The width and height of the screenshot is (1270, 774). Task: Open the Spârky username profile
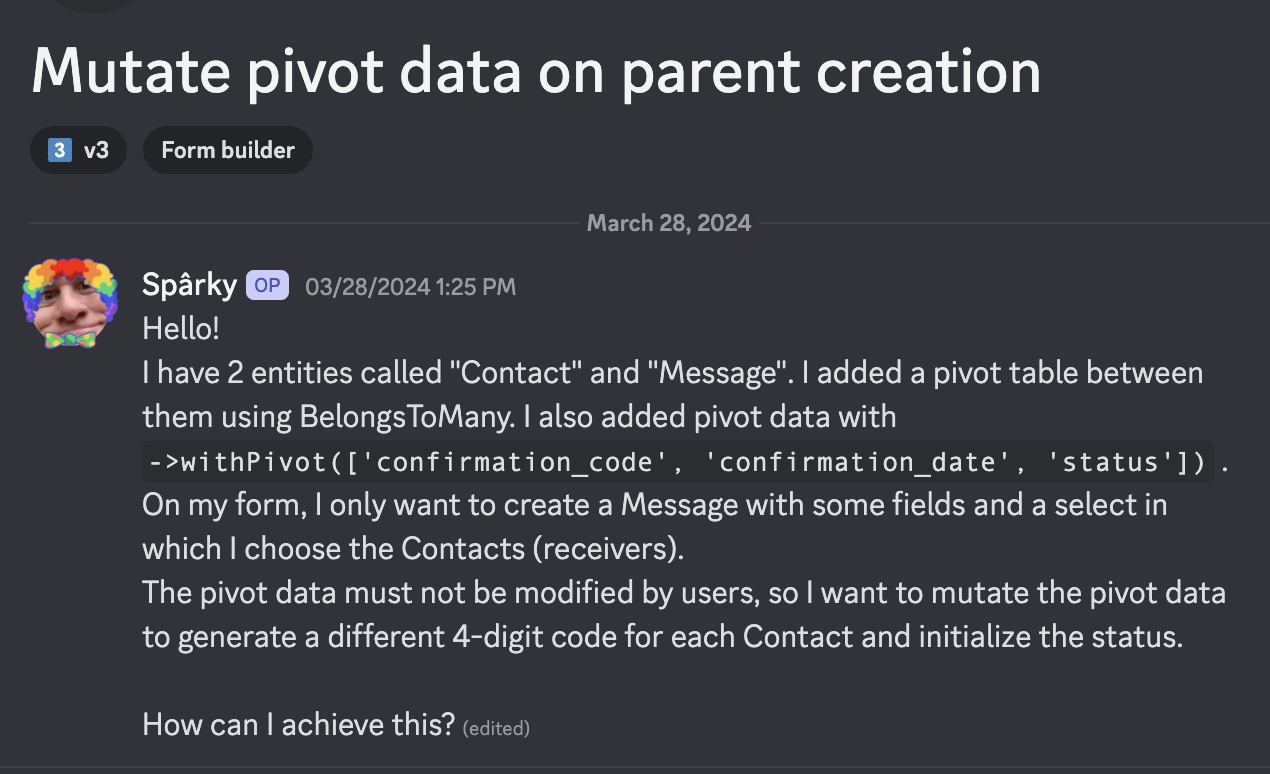(x=190, y=286)
